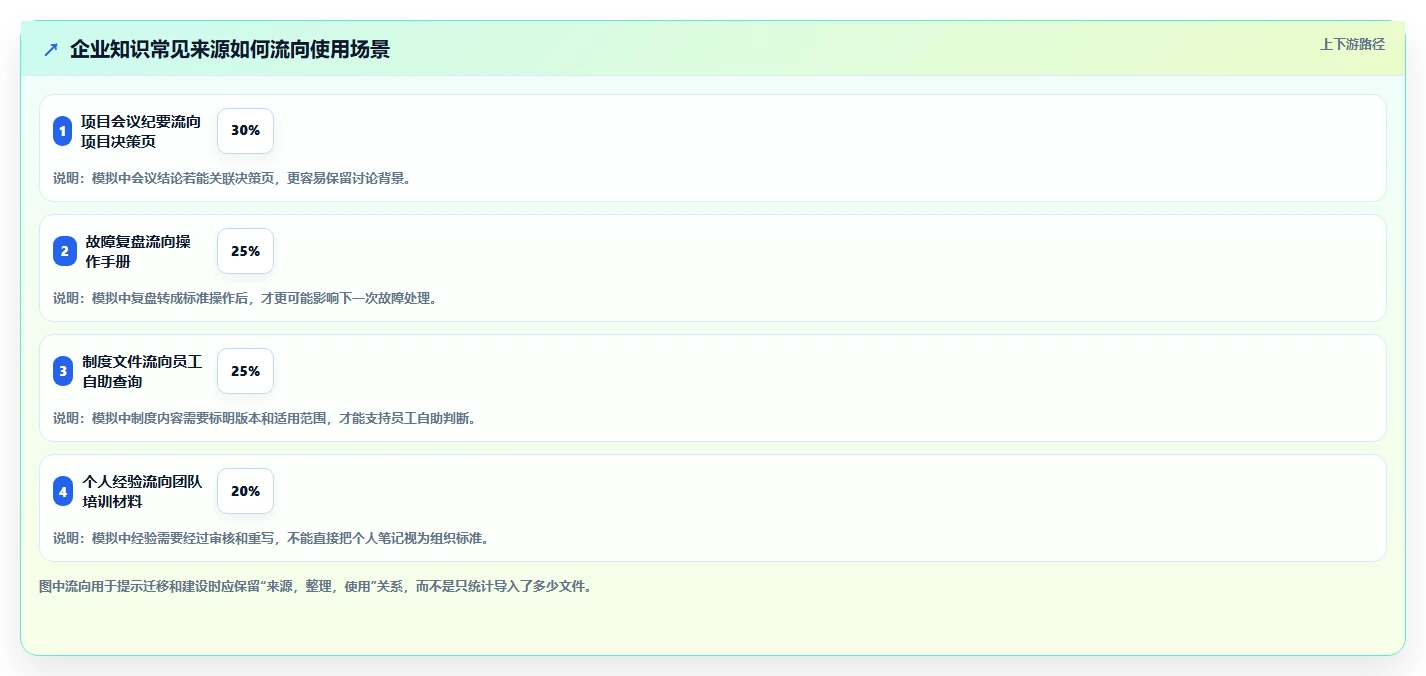Click the title 企业知识常见来源如何流向使用场景
Image resolution: width=1426 pixels, height=676 pixels.
[230, 50]
